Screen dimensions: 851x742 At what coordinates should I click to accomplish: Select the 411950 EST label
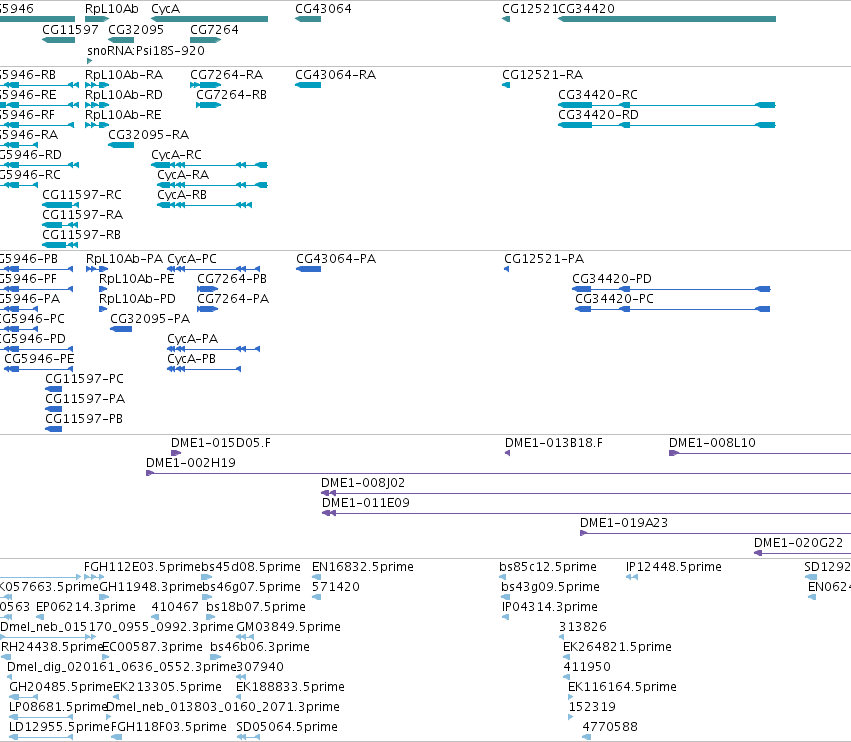point(587,667)
